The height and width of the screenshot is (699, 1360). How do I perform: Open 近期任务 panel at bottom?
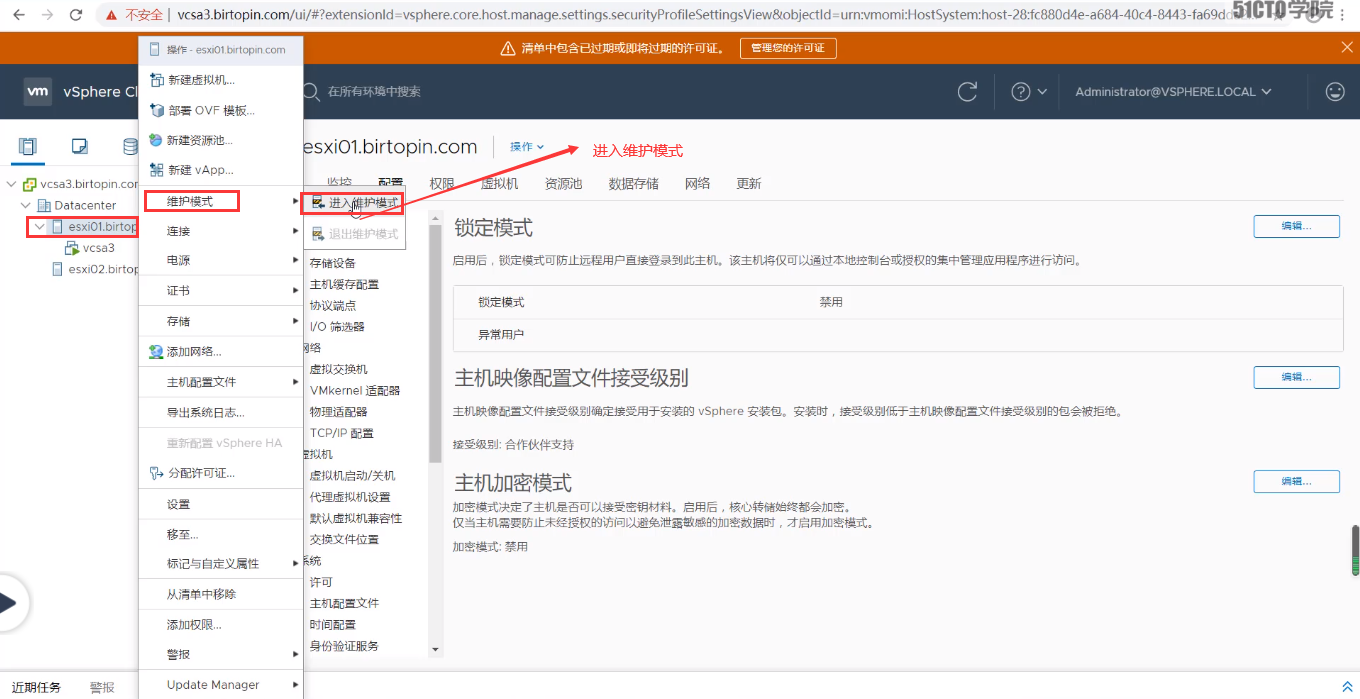click(x=36, y=687)
